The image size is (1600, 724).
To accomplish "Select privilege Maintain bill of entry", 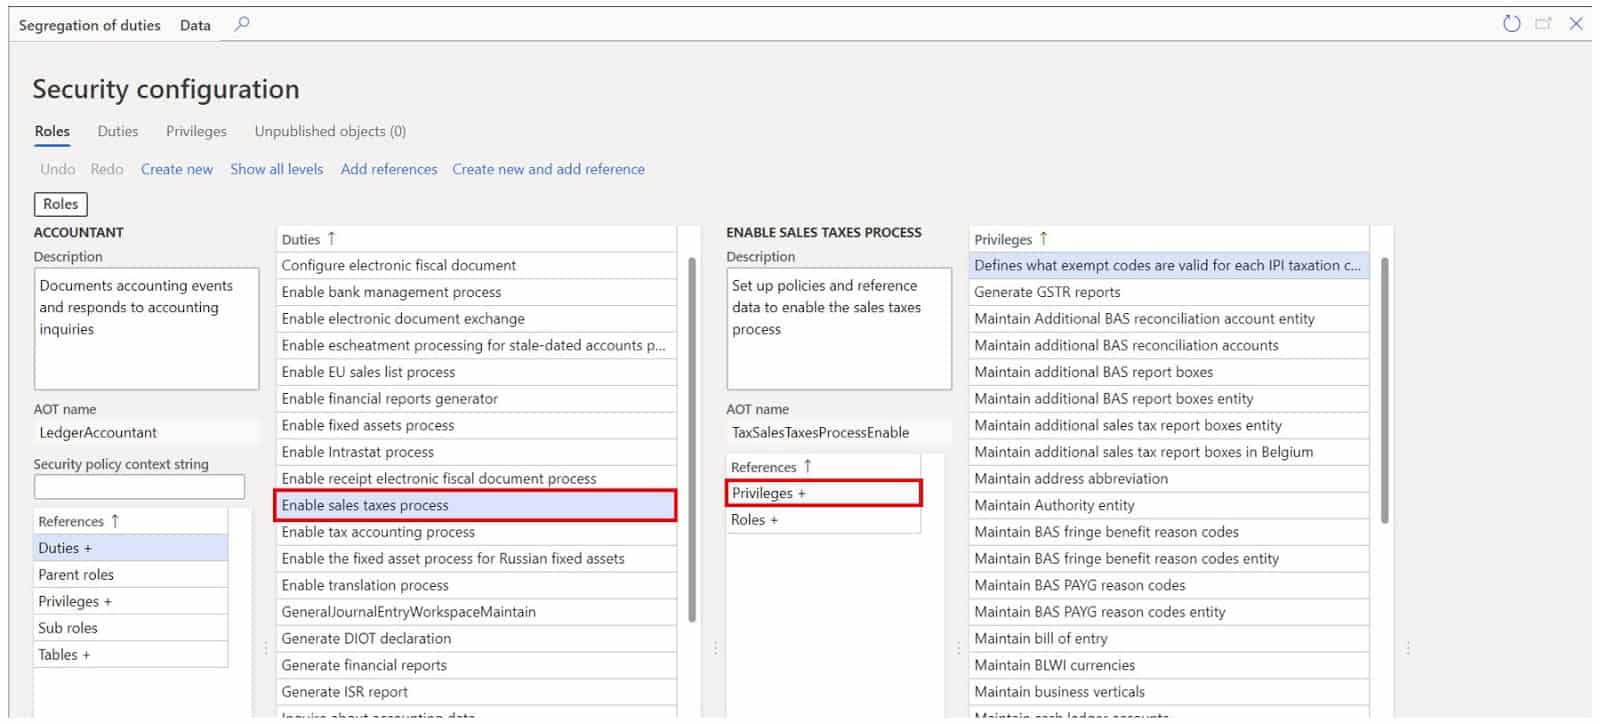I will click(x=1169, y=638).
